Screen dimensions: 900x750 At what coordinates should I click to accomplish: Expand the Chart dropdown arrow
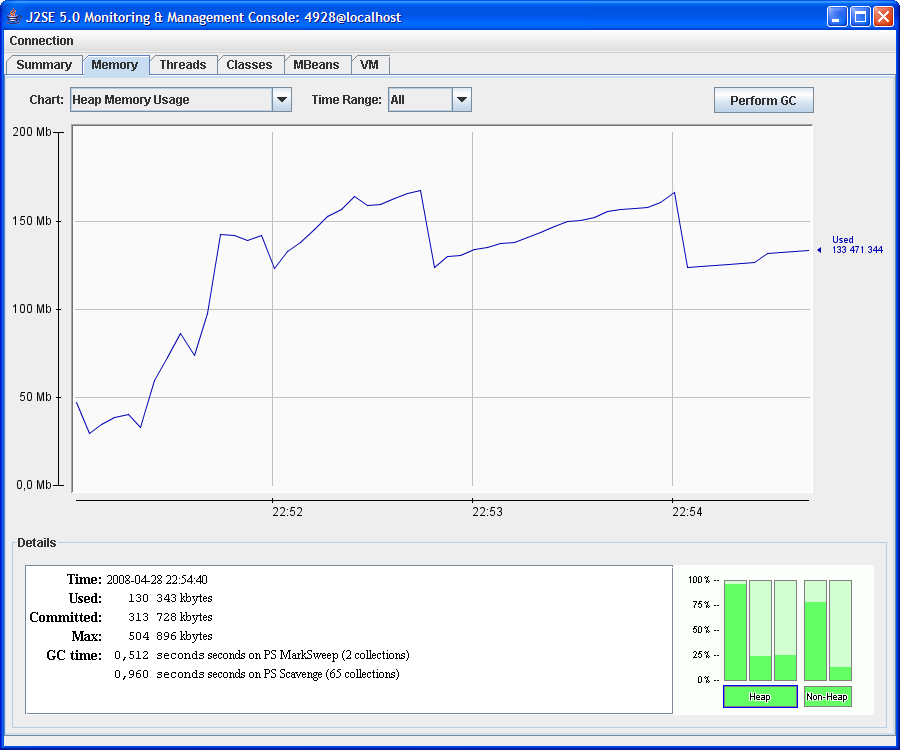(282, 100)
